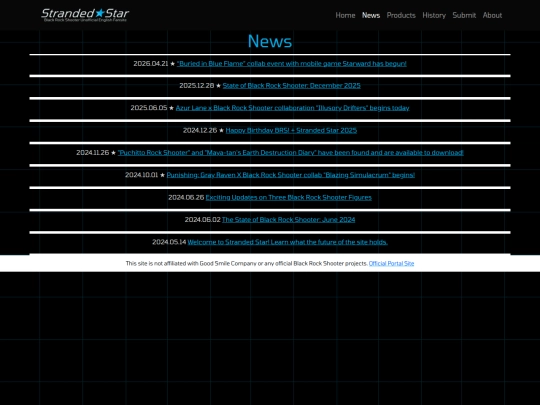Visit the Official Portal Site link

pos(391,263)
